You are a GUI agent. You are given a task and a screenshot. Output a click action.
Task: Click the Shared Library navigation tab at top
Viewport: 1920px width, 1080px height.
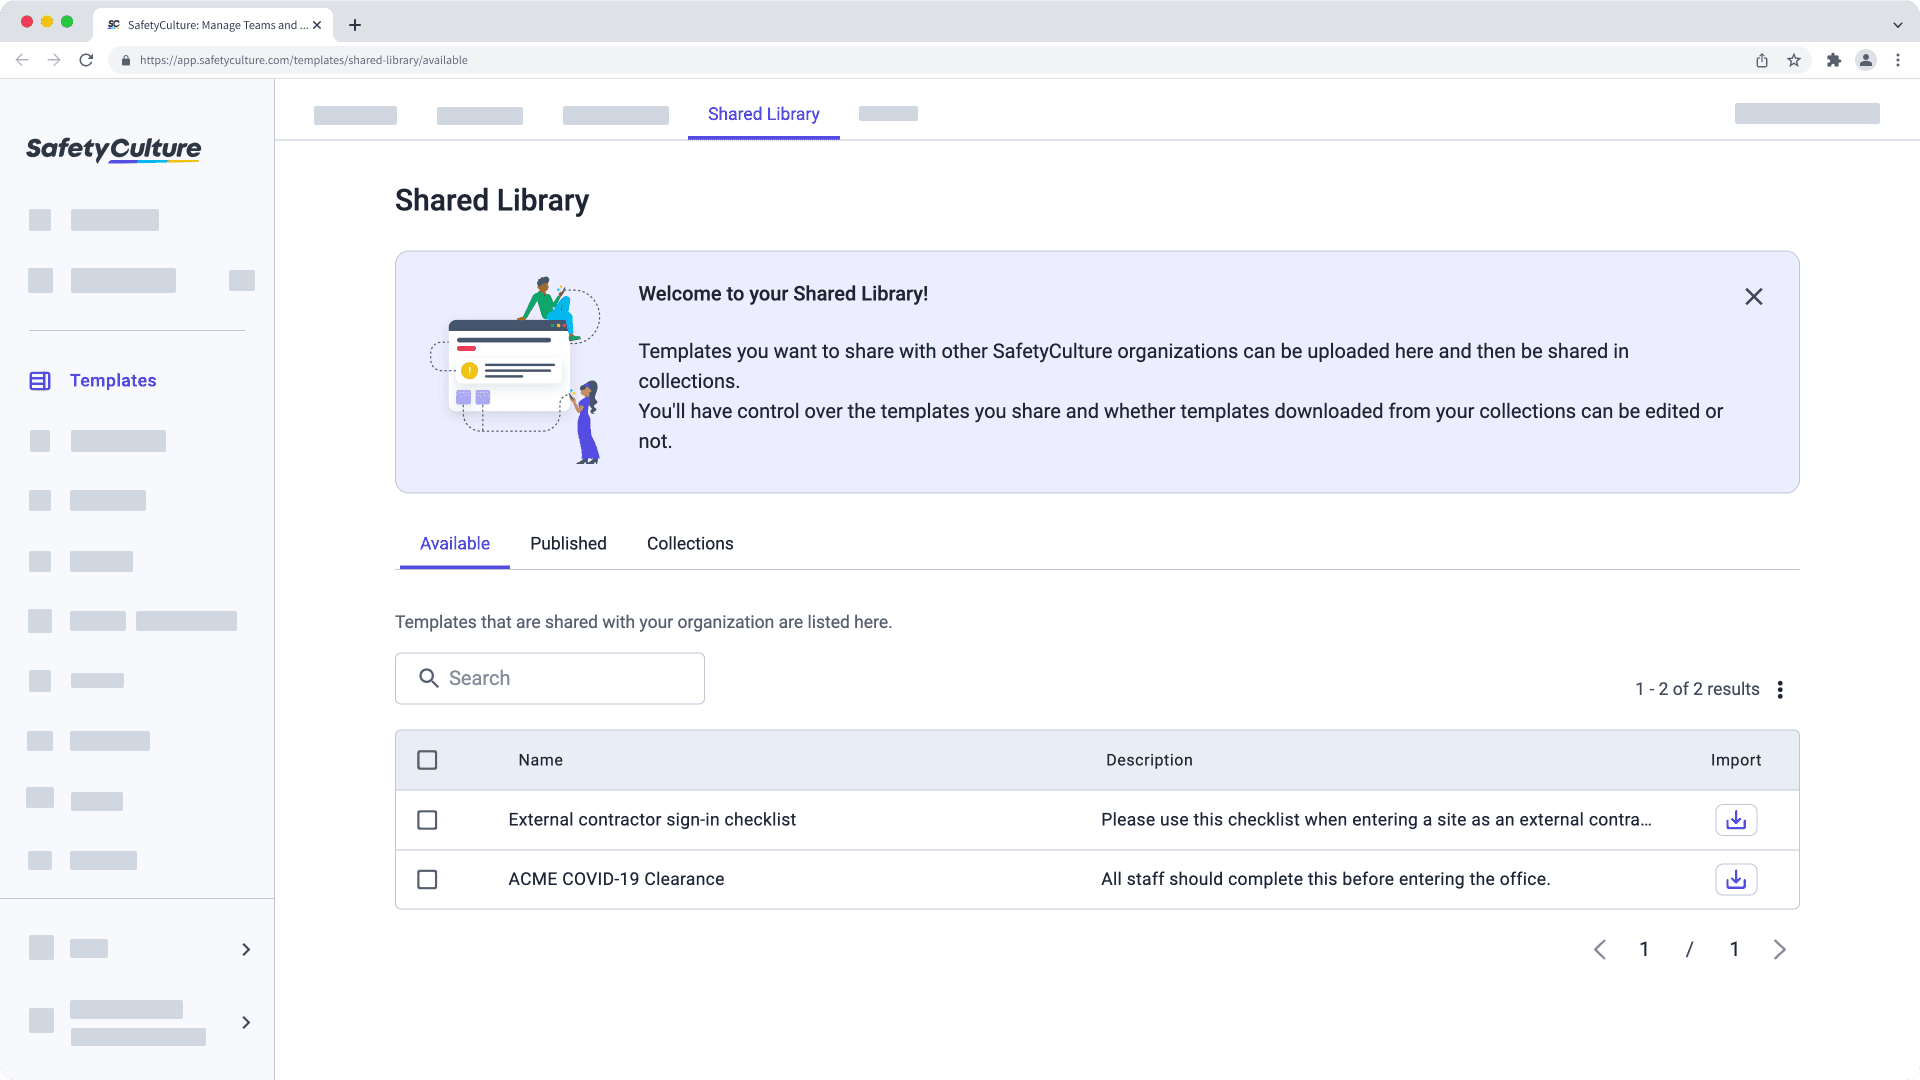764,113
